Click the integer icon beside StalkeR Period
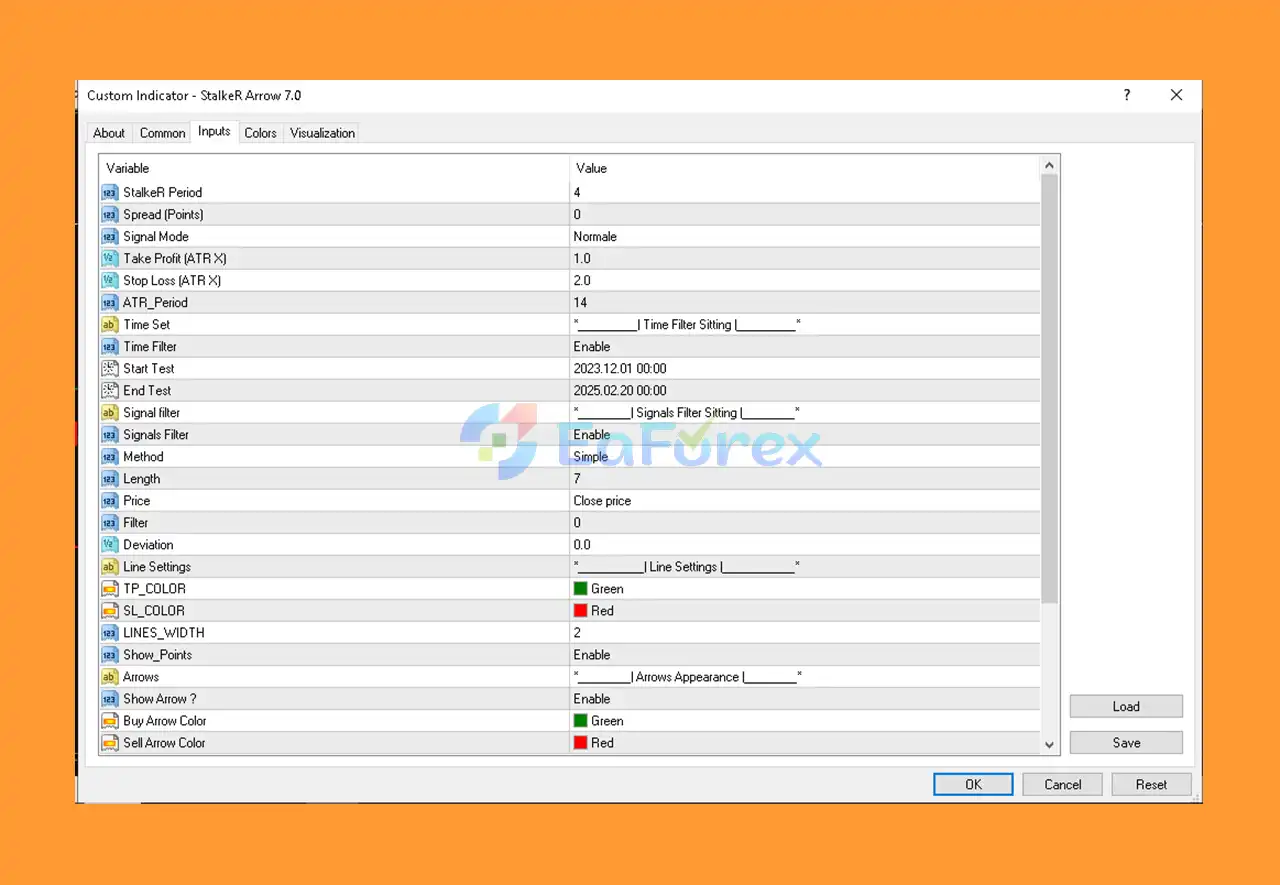Viewport: 1280px width, 885px height. (x=110, y=192)
